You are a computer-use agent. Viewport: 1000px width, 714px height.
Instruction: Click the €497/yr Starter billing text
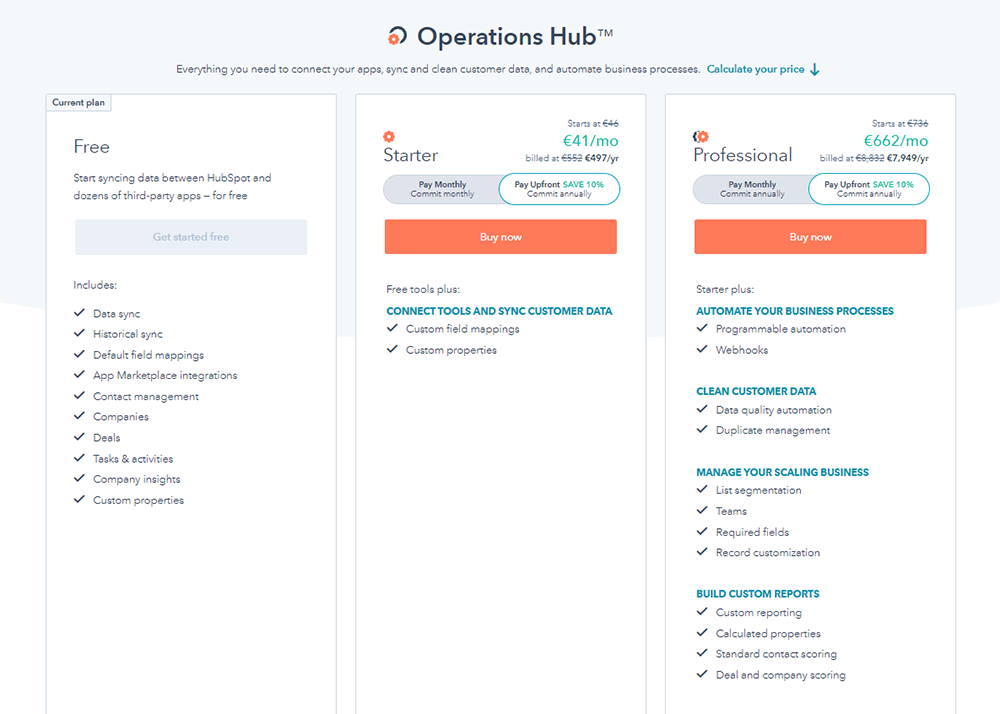[x=601, y=158]
